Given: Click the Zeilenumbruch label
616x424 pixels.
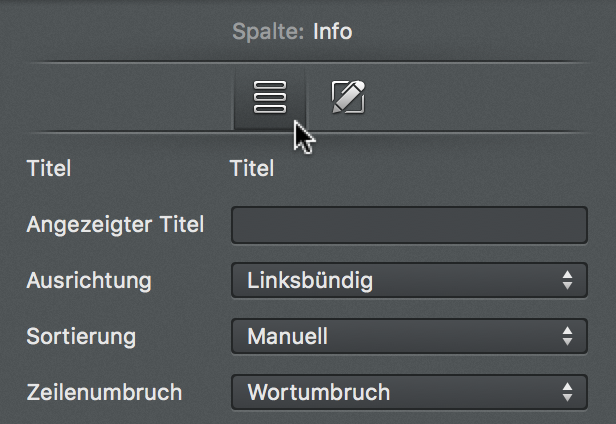Looking at the screenshot, I should coord(104,392).
